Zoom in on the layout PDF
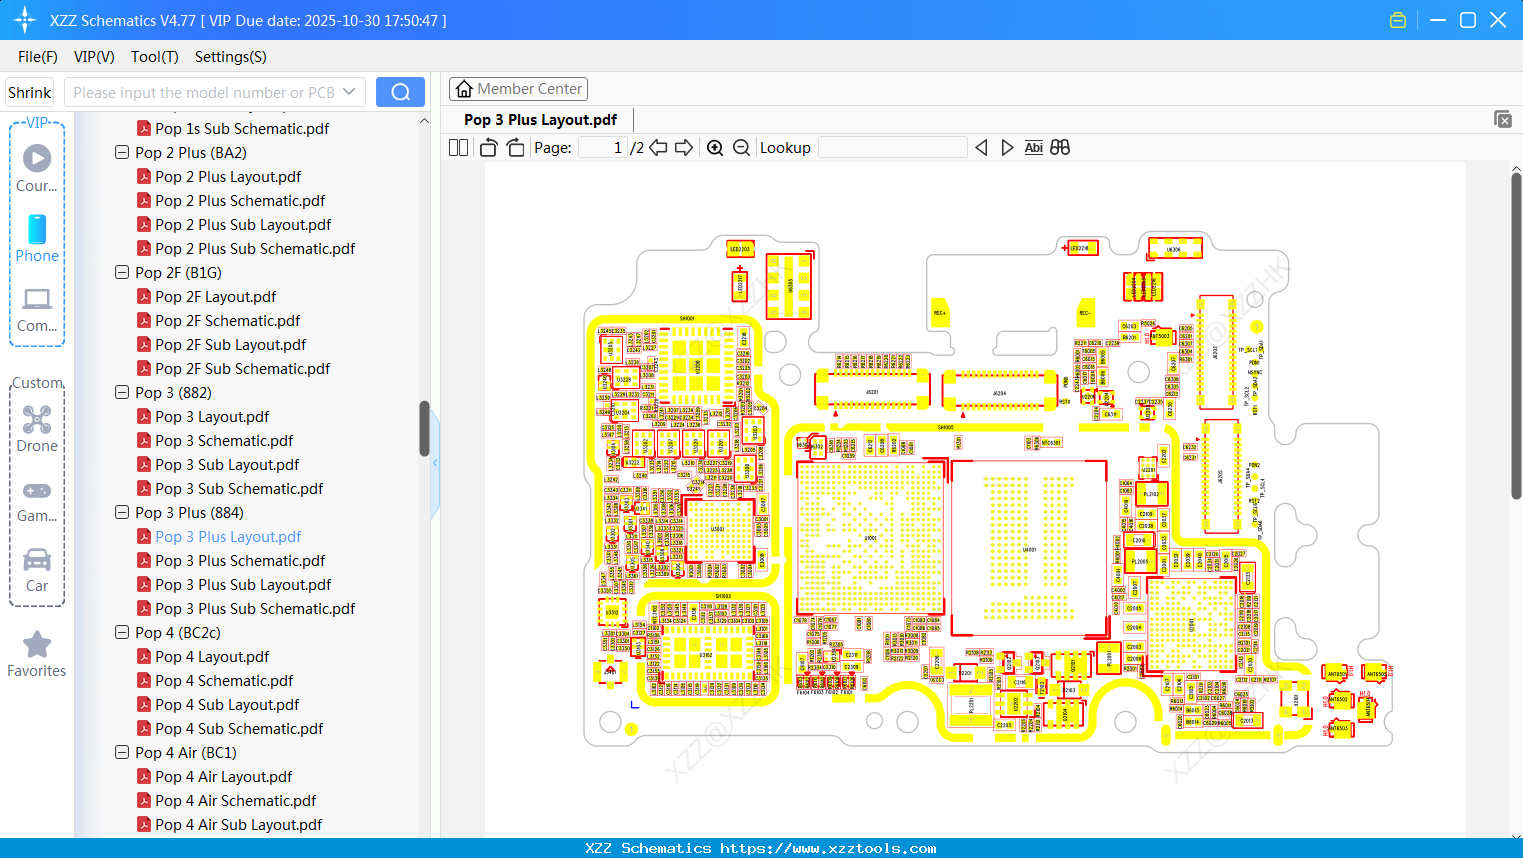The image size is (1523, 858). (715, 147)
